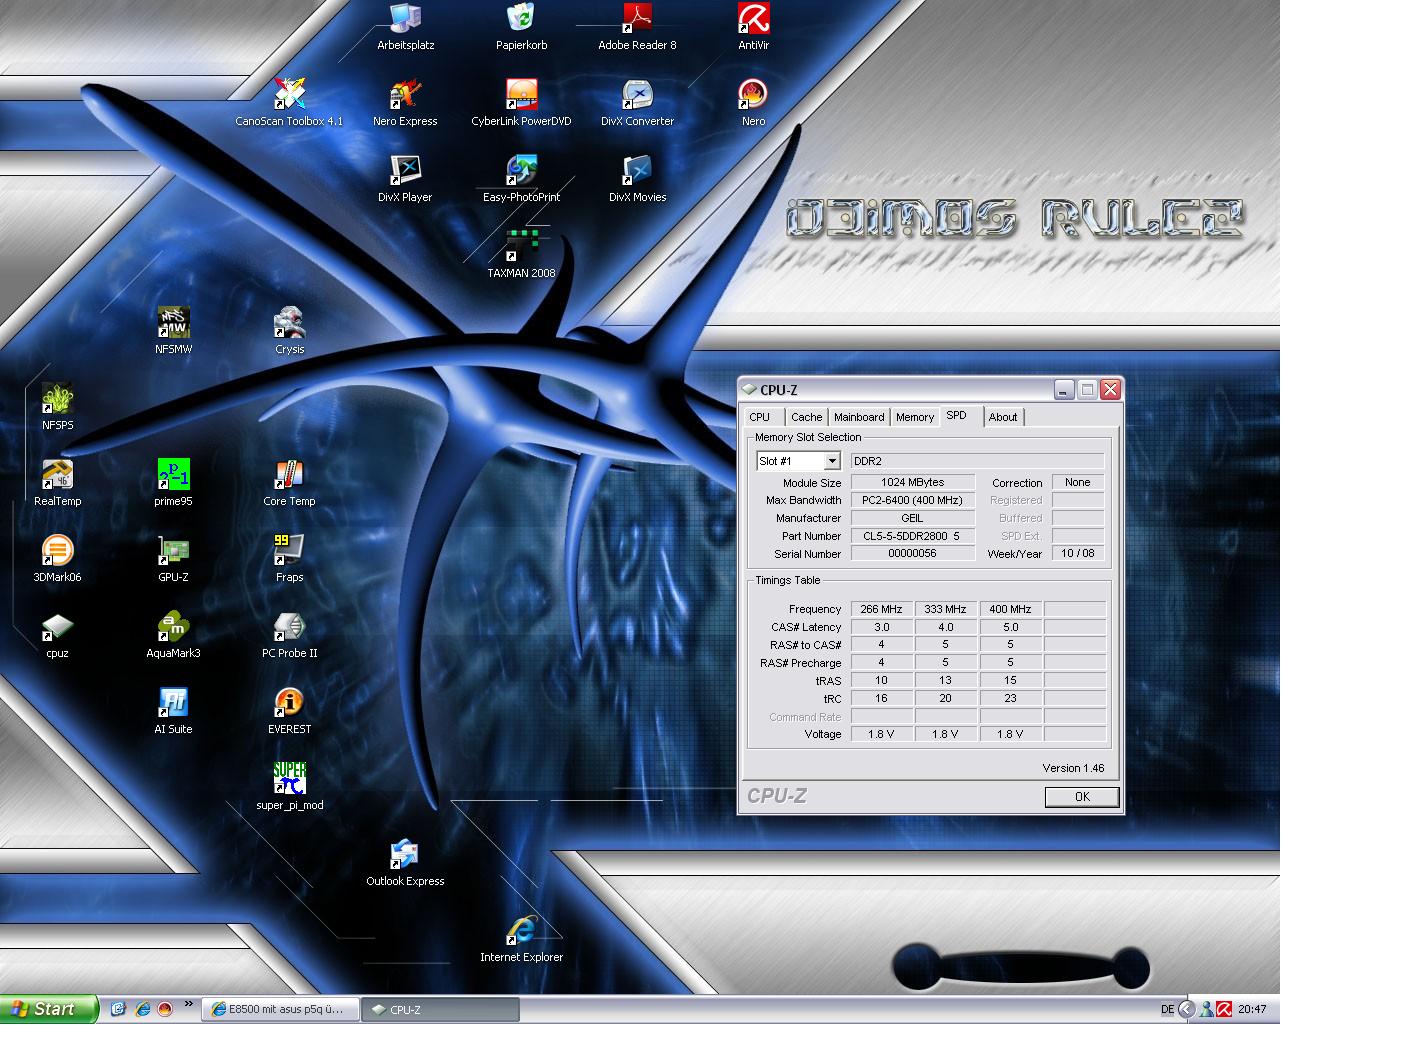Image resolution: width=1408 pixels, height=1056 pixels.
Task: Open the prime95 desktop icon
Action: click(173, 483)
